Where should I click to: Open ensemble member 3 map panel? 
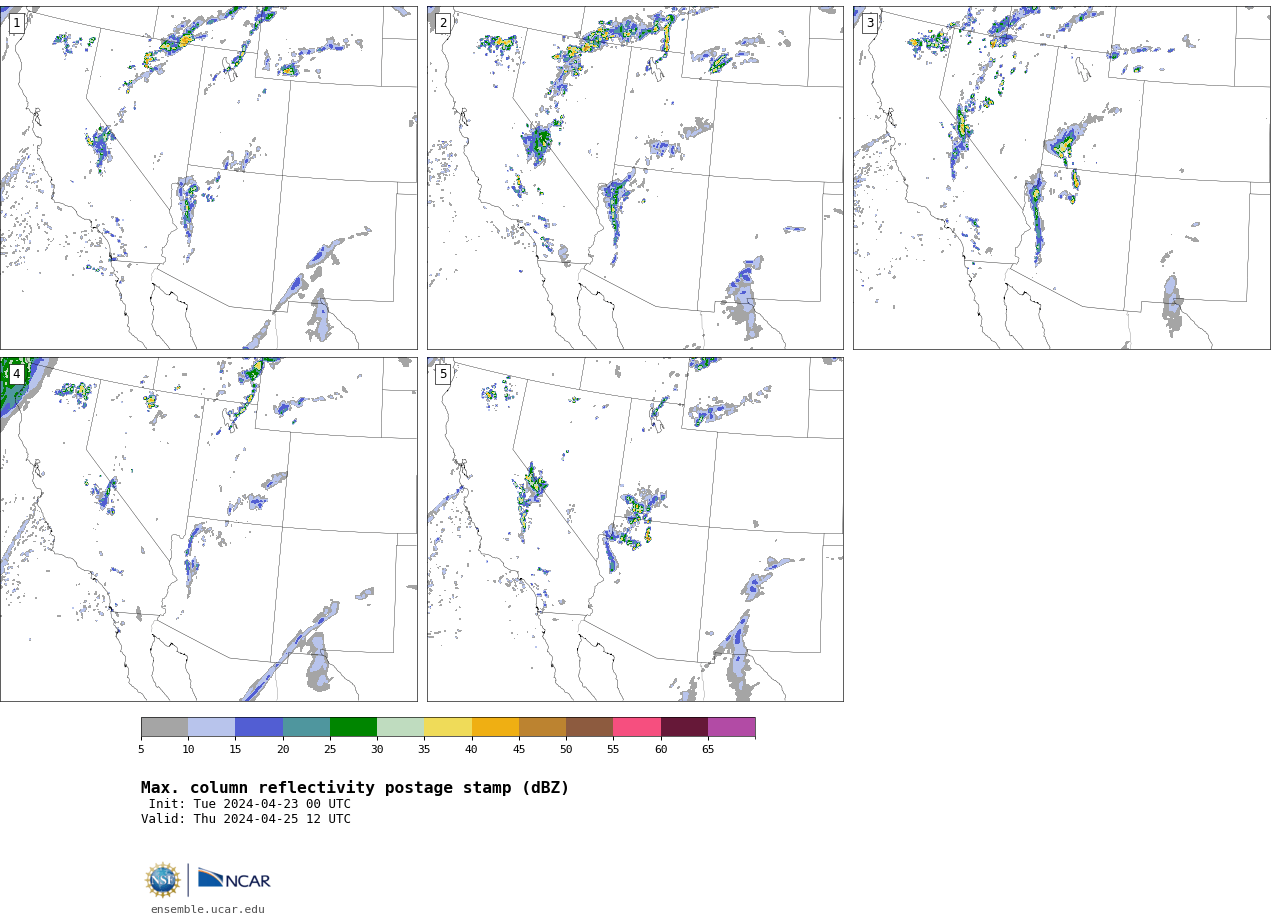tap(1061, 178)
